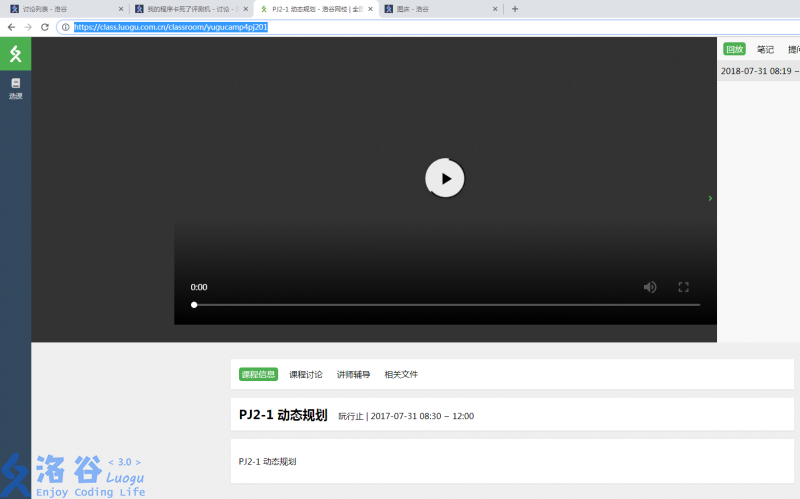Viewport: 800px width, 499px height.
Task: Switch to the 回放 tab
Action: pos(734,49)
